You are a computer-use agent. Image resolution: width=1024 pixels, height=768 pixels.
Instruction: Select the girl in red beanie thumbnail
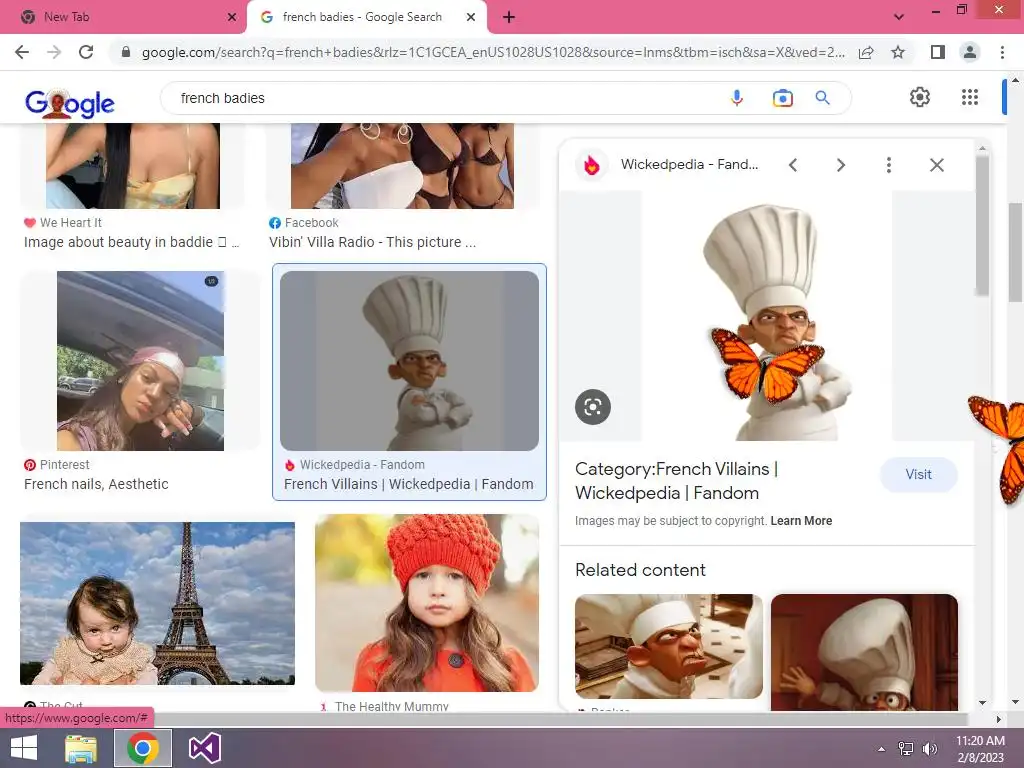pos(427,602)
